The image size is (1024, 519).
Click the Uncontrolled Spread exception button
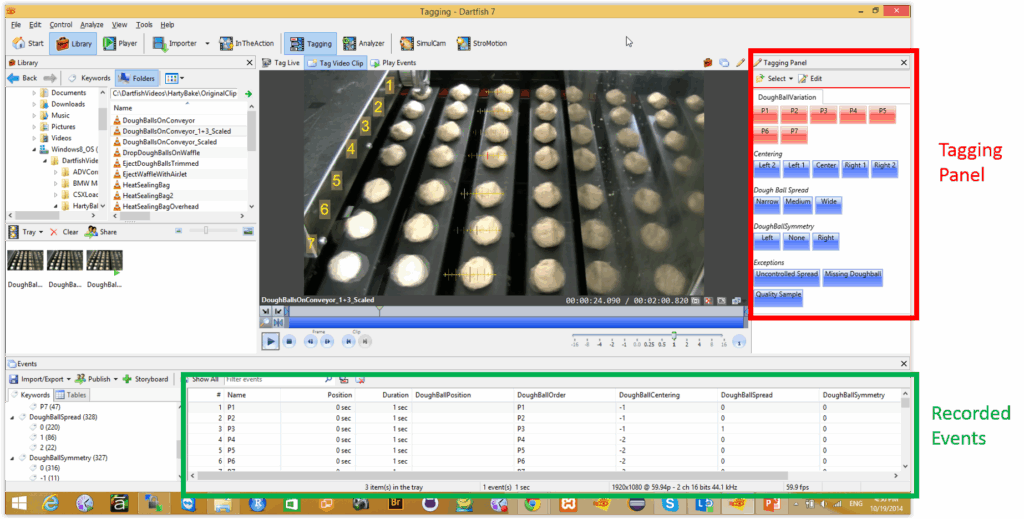coord(786,276)
